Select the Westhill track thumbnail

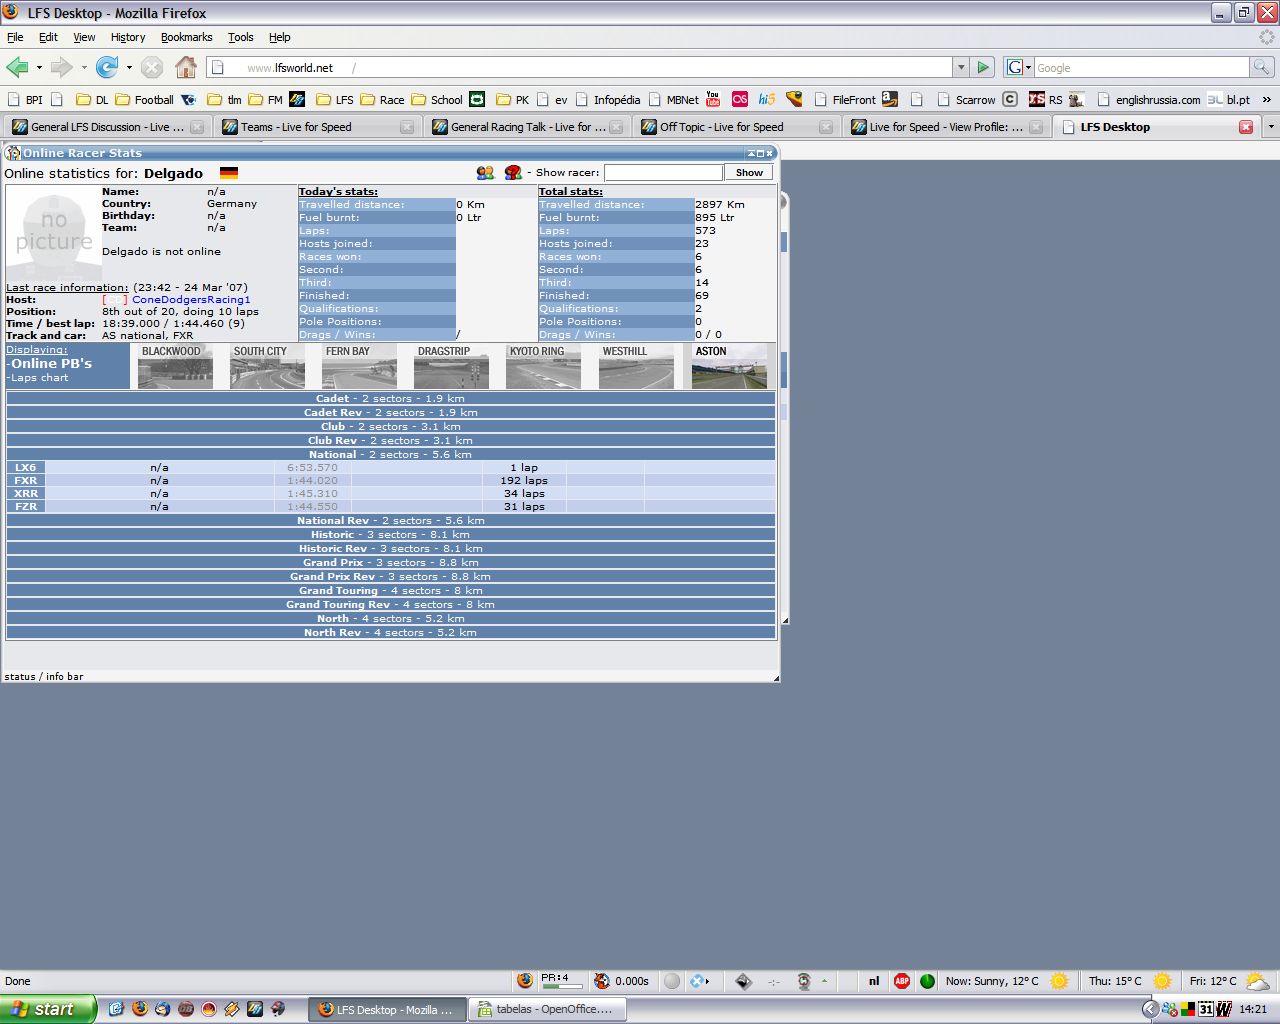(636, 366)
